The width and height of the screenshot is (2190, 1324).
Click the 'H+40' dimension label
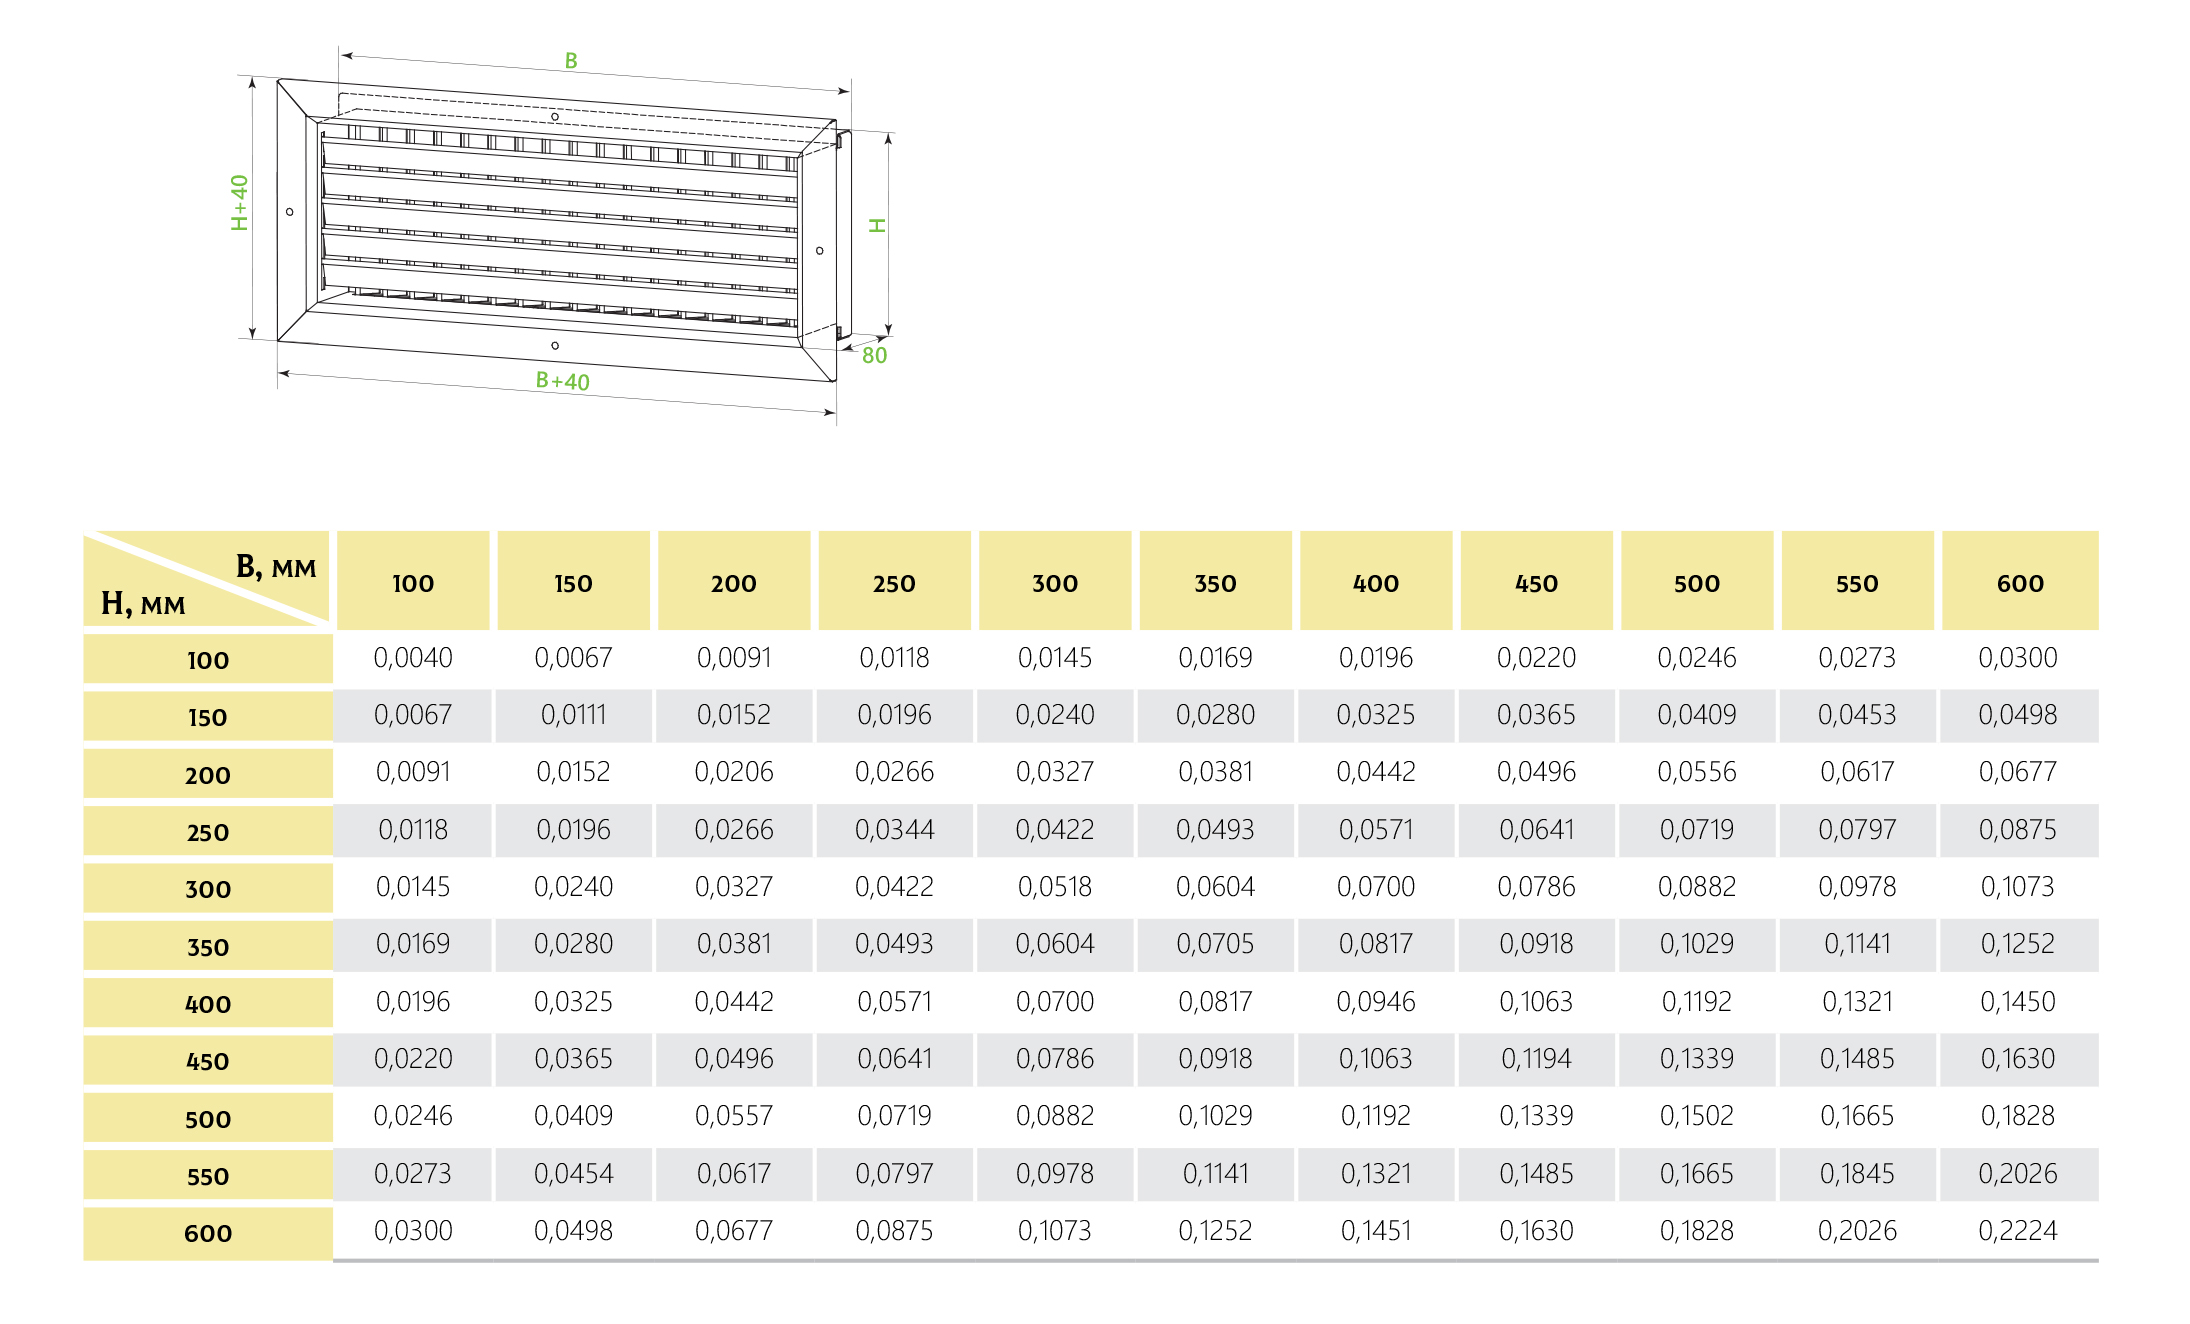pos(239,203)
